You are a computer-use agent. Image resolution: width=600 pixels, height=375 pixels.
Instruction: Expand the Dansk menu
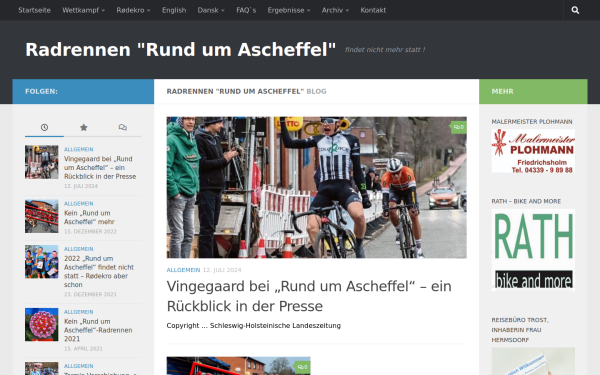[x=211, y=10]
